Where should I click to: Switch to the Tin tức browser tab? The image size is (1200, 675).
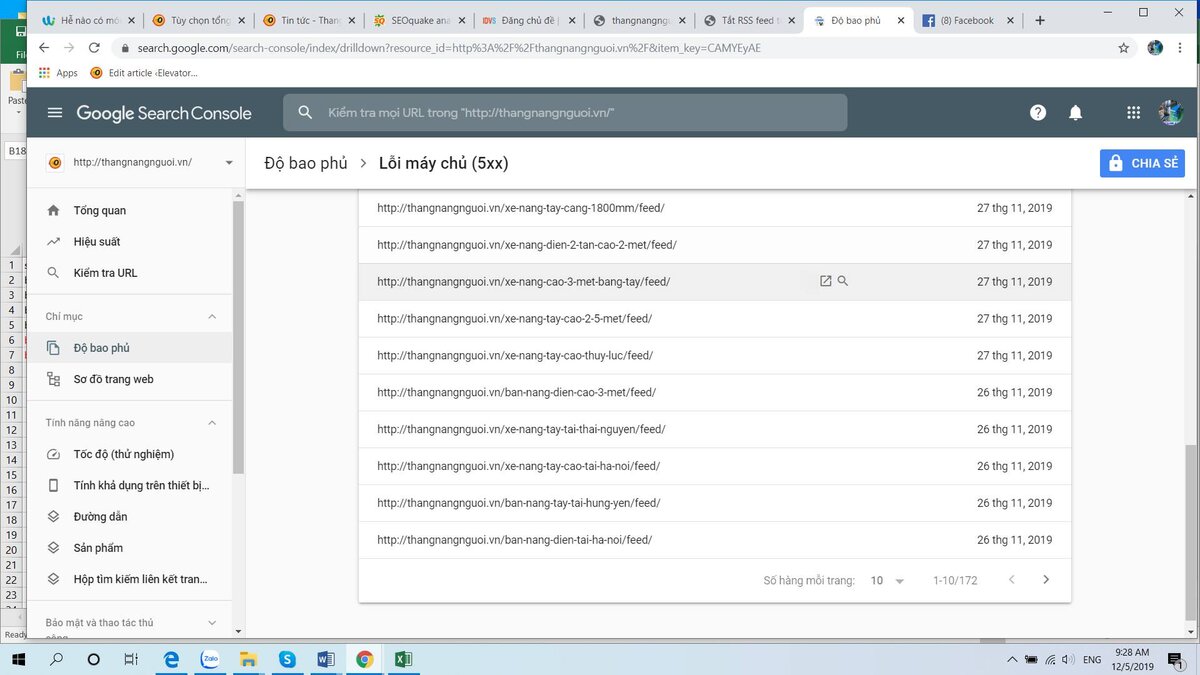tap(307, 20)
